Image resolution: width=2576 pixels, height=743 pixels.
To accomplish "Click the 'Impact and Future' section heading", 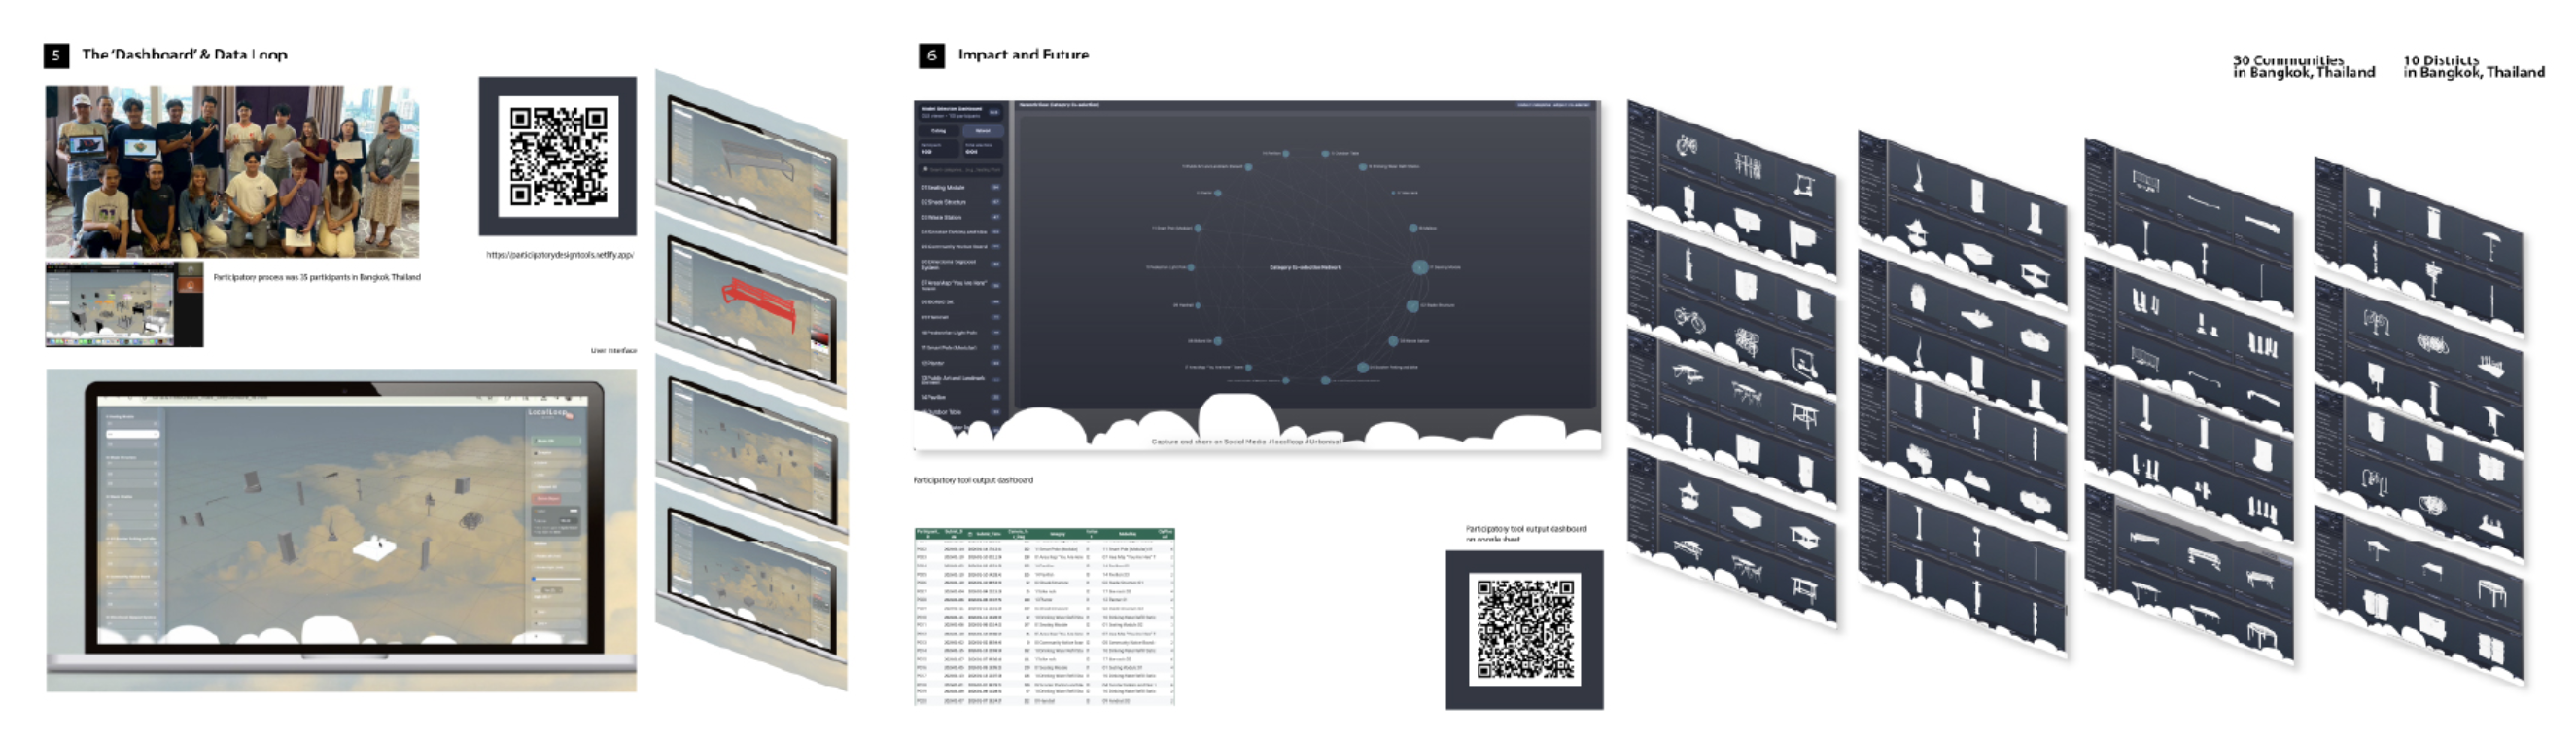I will pyautogui.click(x=1023, y=54).
